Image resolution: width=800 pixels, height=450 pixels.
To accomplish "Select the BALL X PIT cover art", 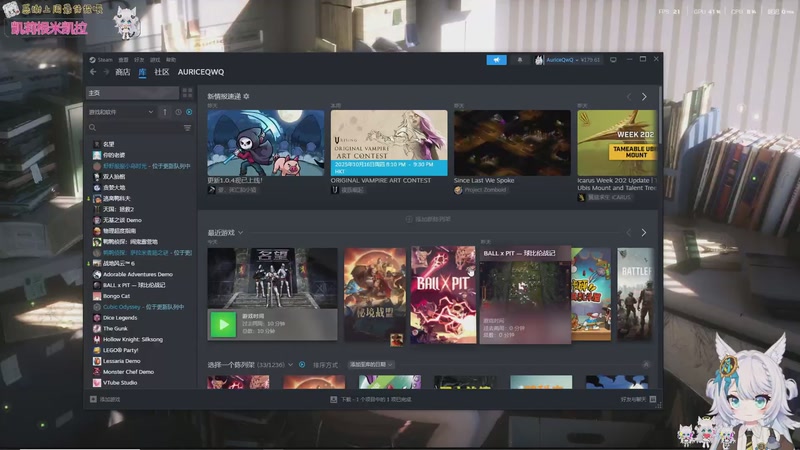I will pyautogui.click(x=443, y=295).
